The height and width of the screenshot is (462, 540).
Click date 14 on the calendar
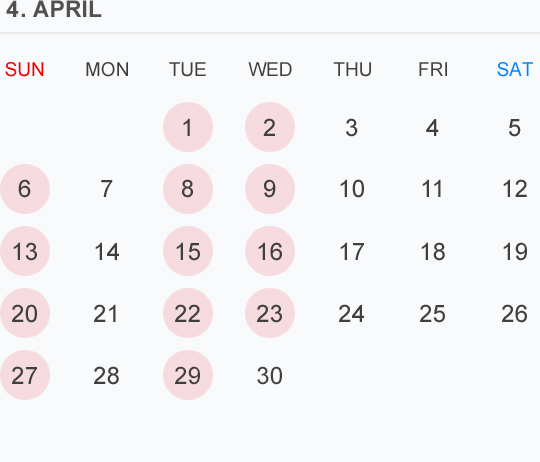pos(106,252)
